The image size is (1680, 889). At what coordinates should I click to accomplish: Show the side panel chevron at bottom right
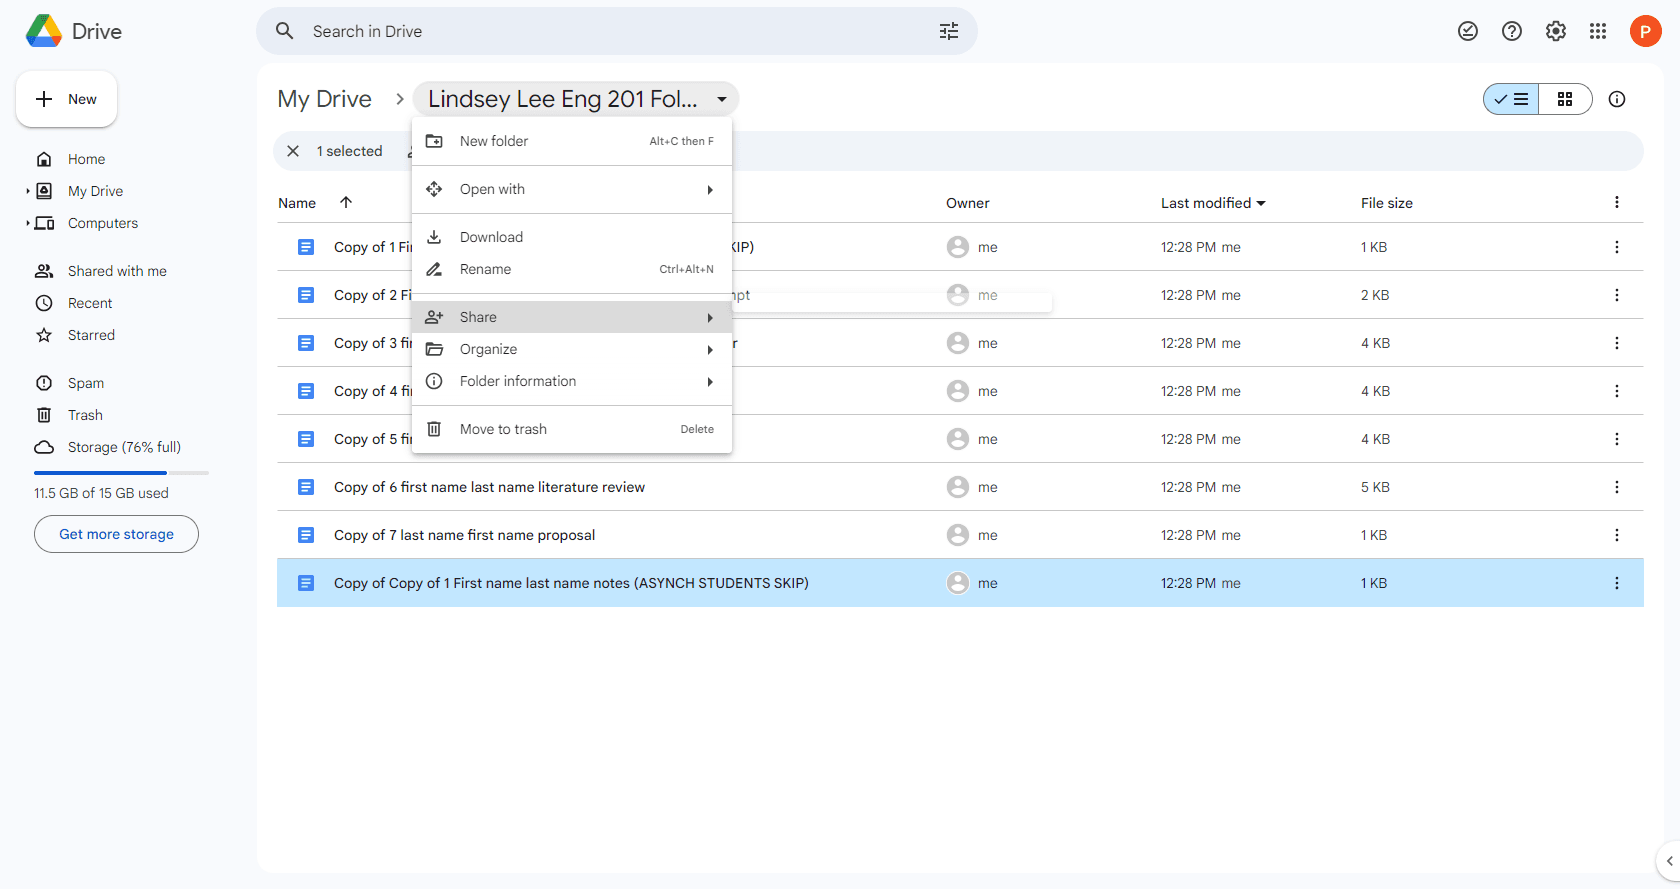(x=1669, y=861)
